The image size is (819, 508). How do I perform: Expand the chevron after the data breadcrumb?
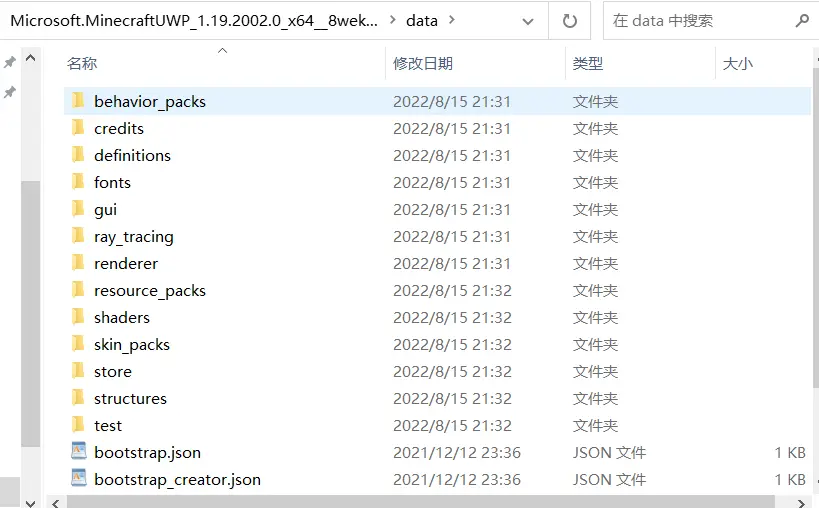(x=452, y=20)
